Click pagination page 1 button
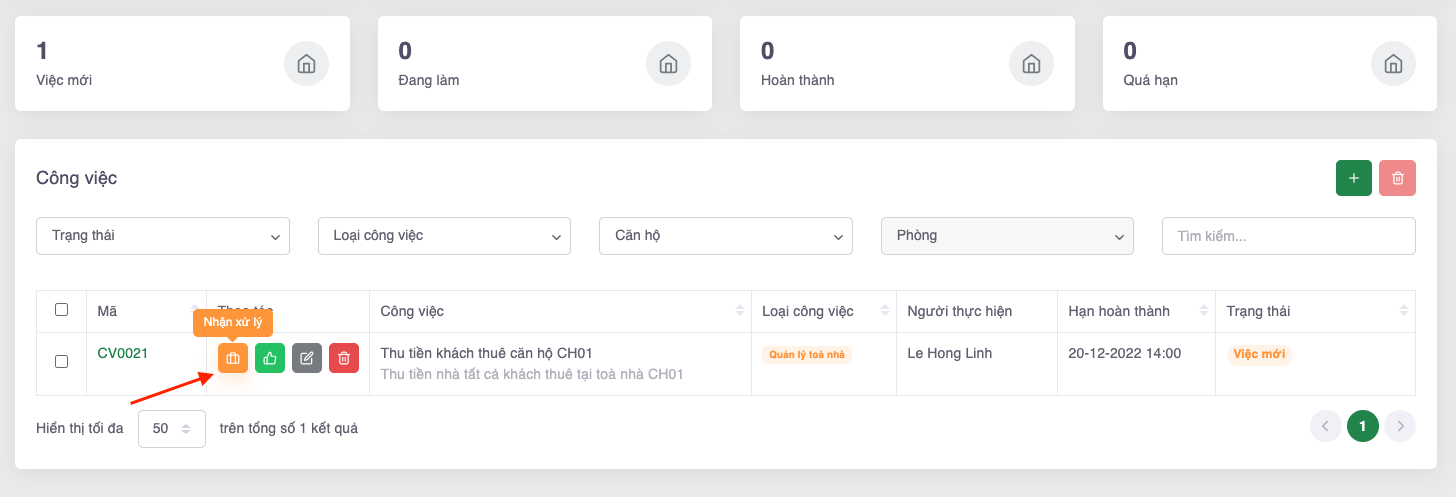Viewport: 1456px width, 497px height. pos(1362,427)
